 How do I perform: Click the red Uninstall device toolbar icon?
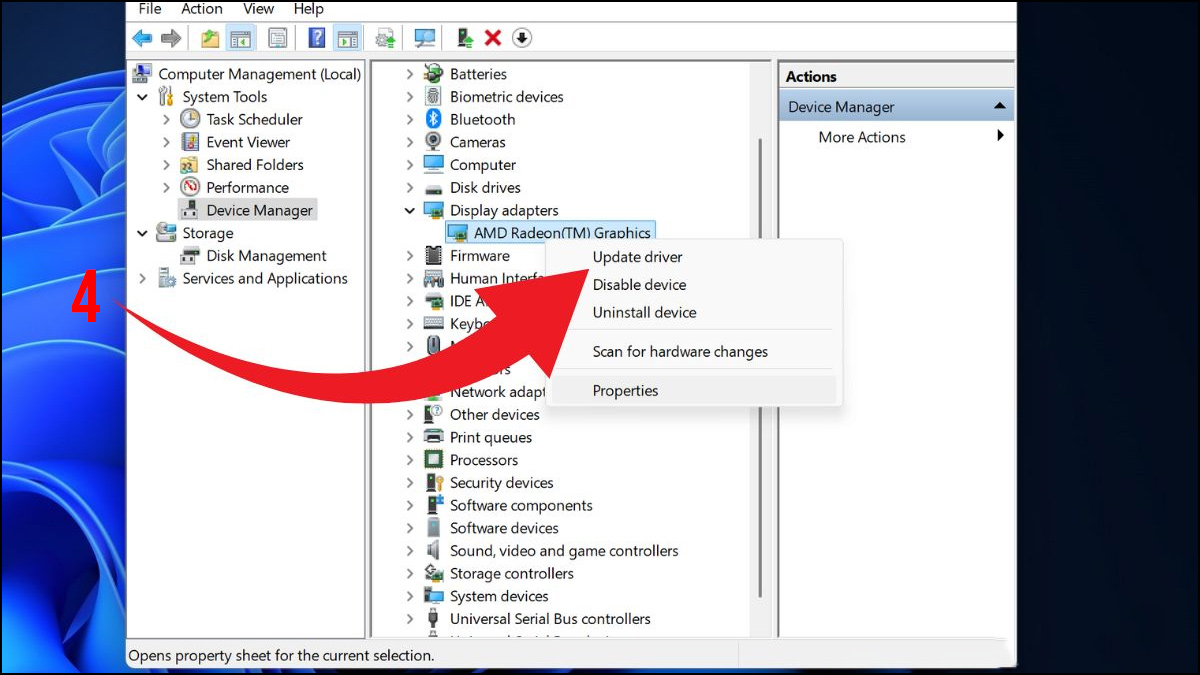click(493, 37)
